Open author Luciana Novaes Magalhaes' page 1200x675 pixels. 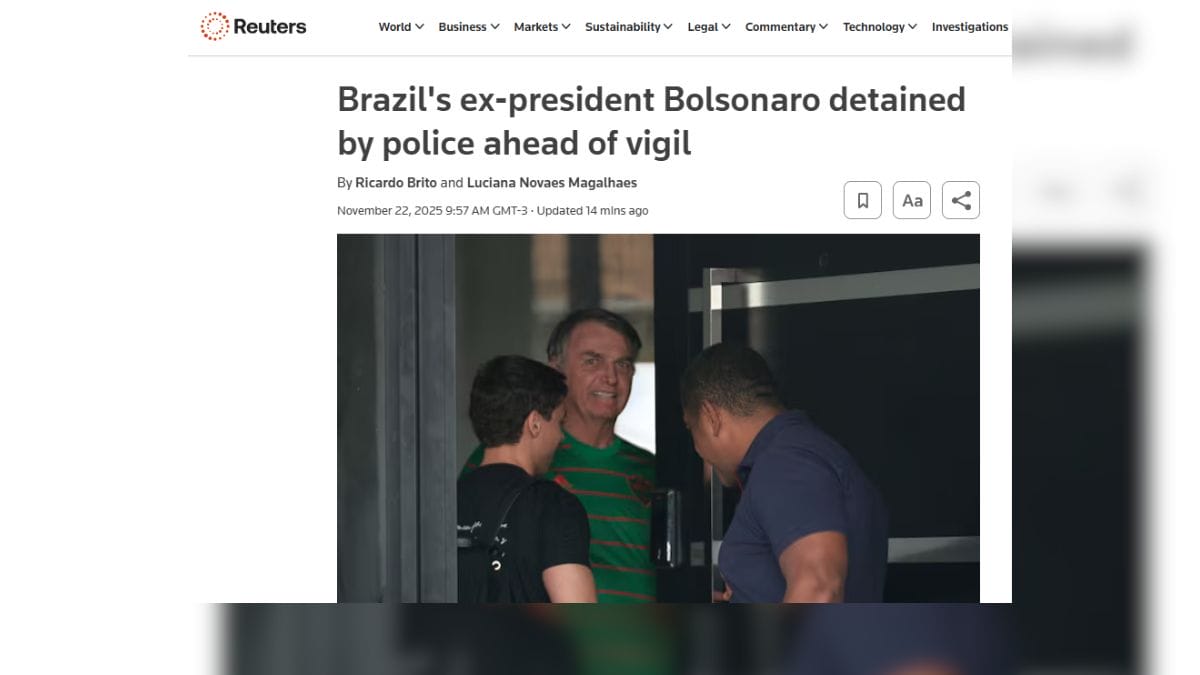tap(552, 183)
